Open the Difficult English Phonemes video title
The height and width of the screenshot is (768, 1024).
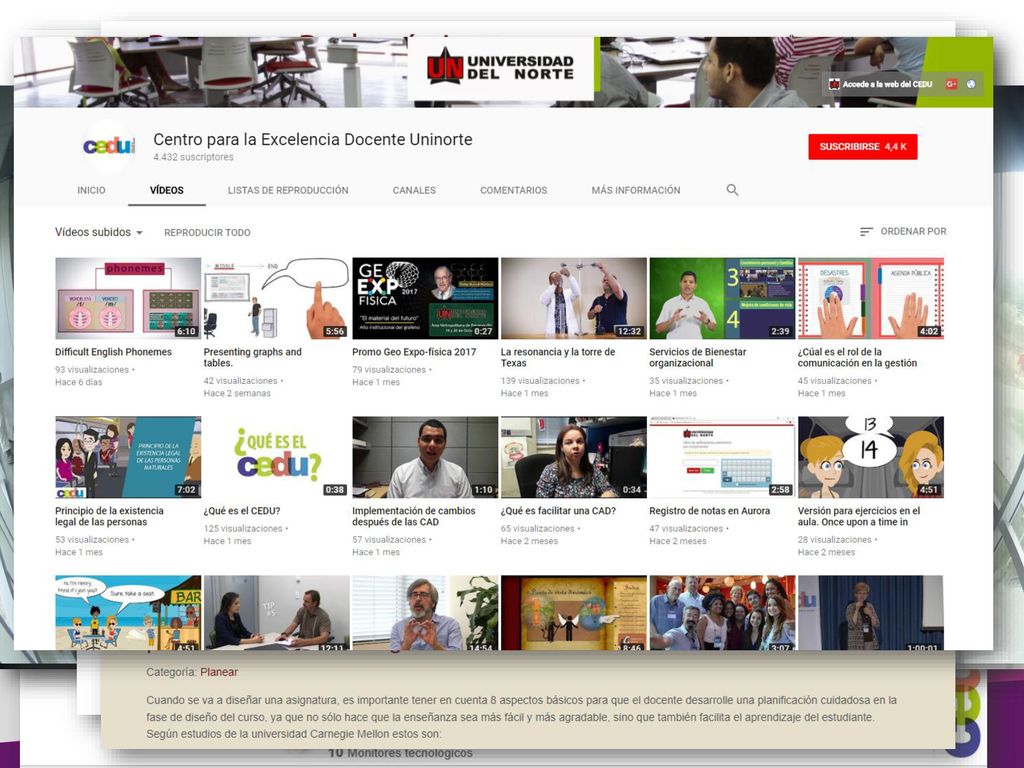click(x=113, y=352)
